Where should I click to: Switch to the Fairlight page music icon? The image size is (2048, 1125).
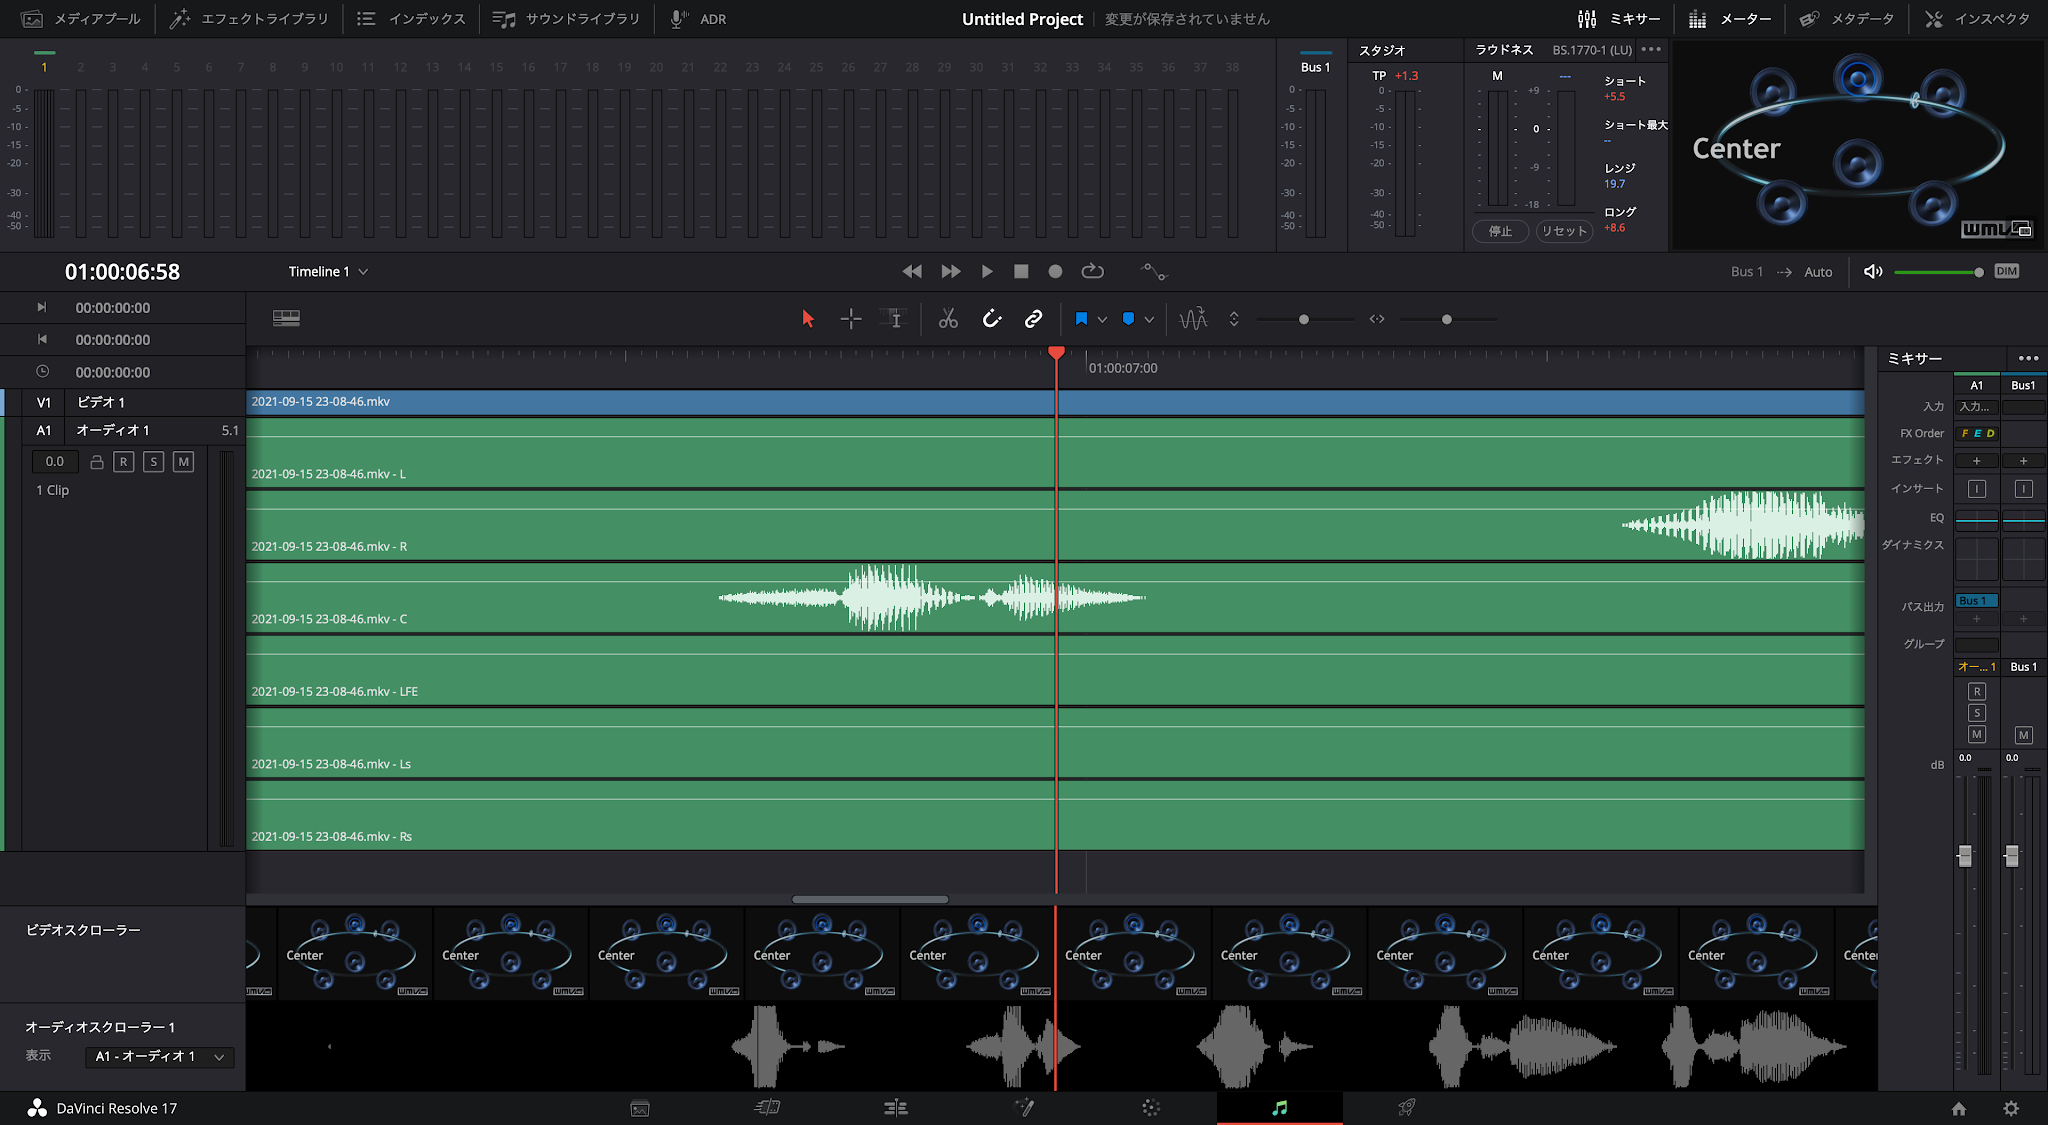(x=1279, y=1107)
